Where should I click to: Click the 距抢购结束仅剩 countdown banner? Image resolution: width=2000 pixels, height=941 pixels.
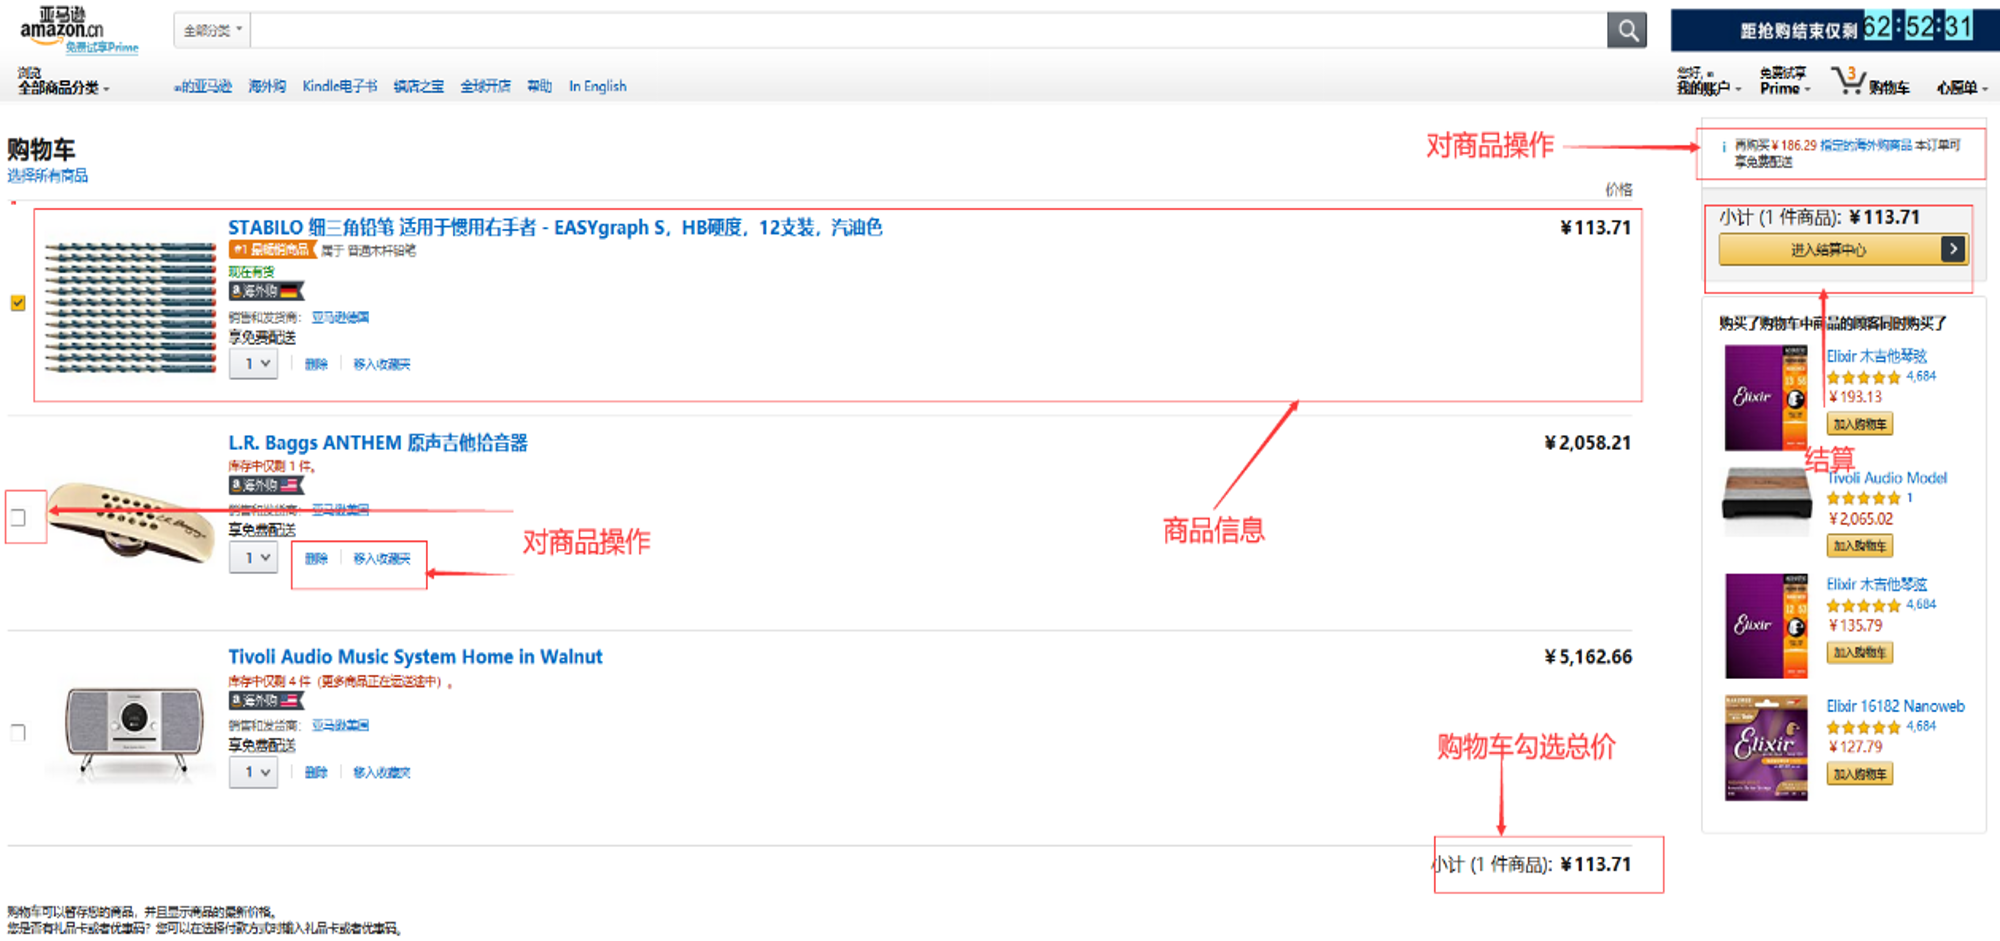pyautogui.click(x=1835, y=30)
